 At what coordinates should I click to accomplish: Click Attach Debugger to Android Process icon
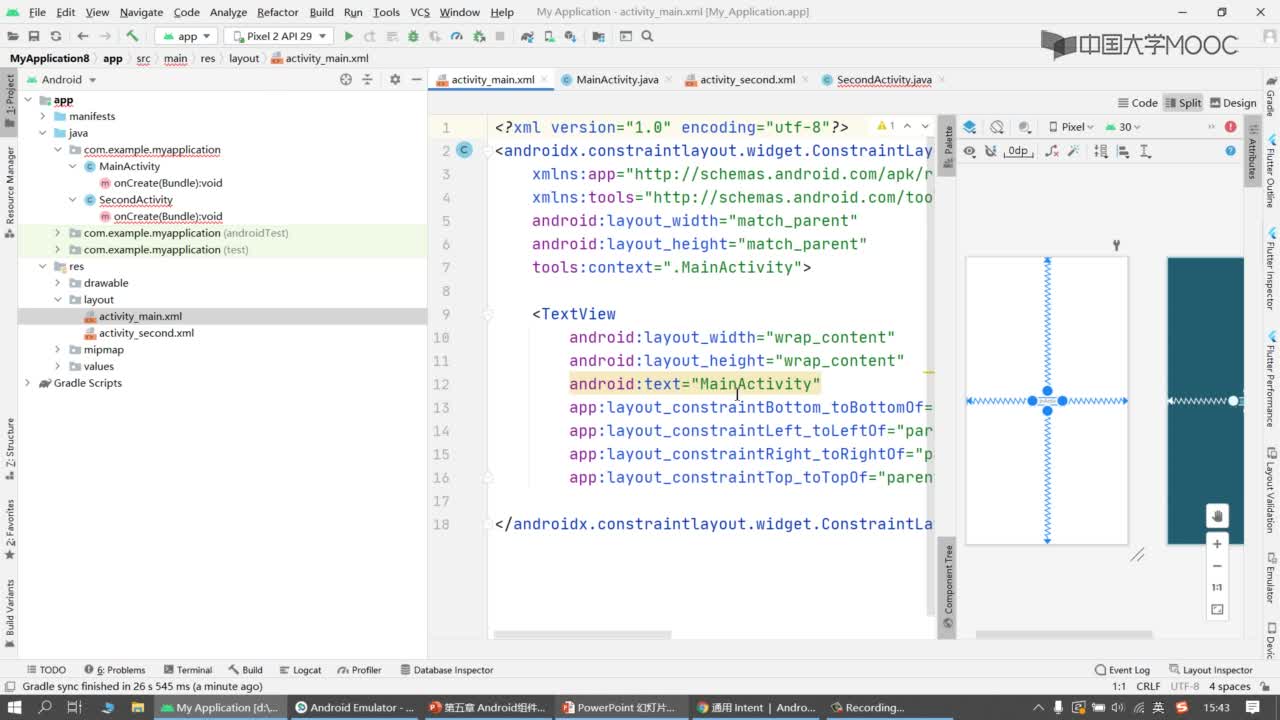(x=478, y=36)
